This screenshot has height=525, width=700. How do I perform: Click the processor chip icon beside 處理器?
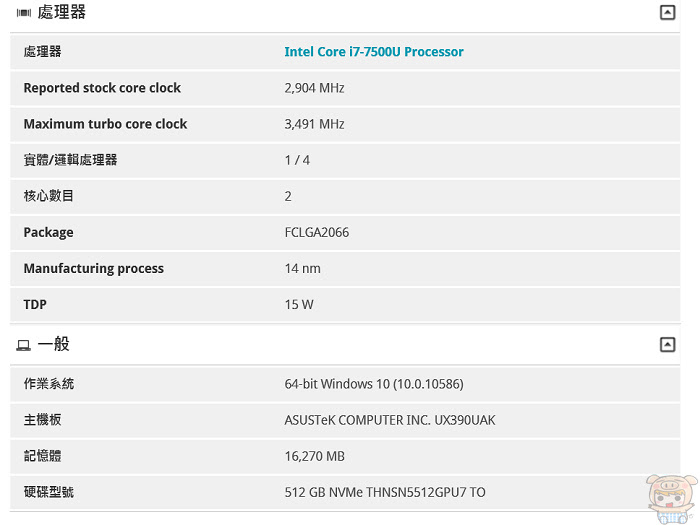point(24,13)
